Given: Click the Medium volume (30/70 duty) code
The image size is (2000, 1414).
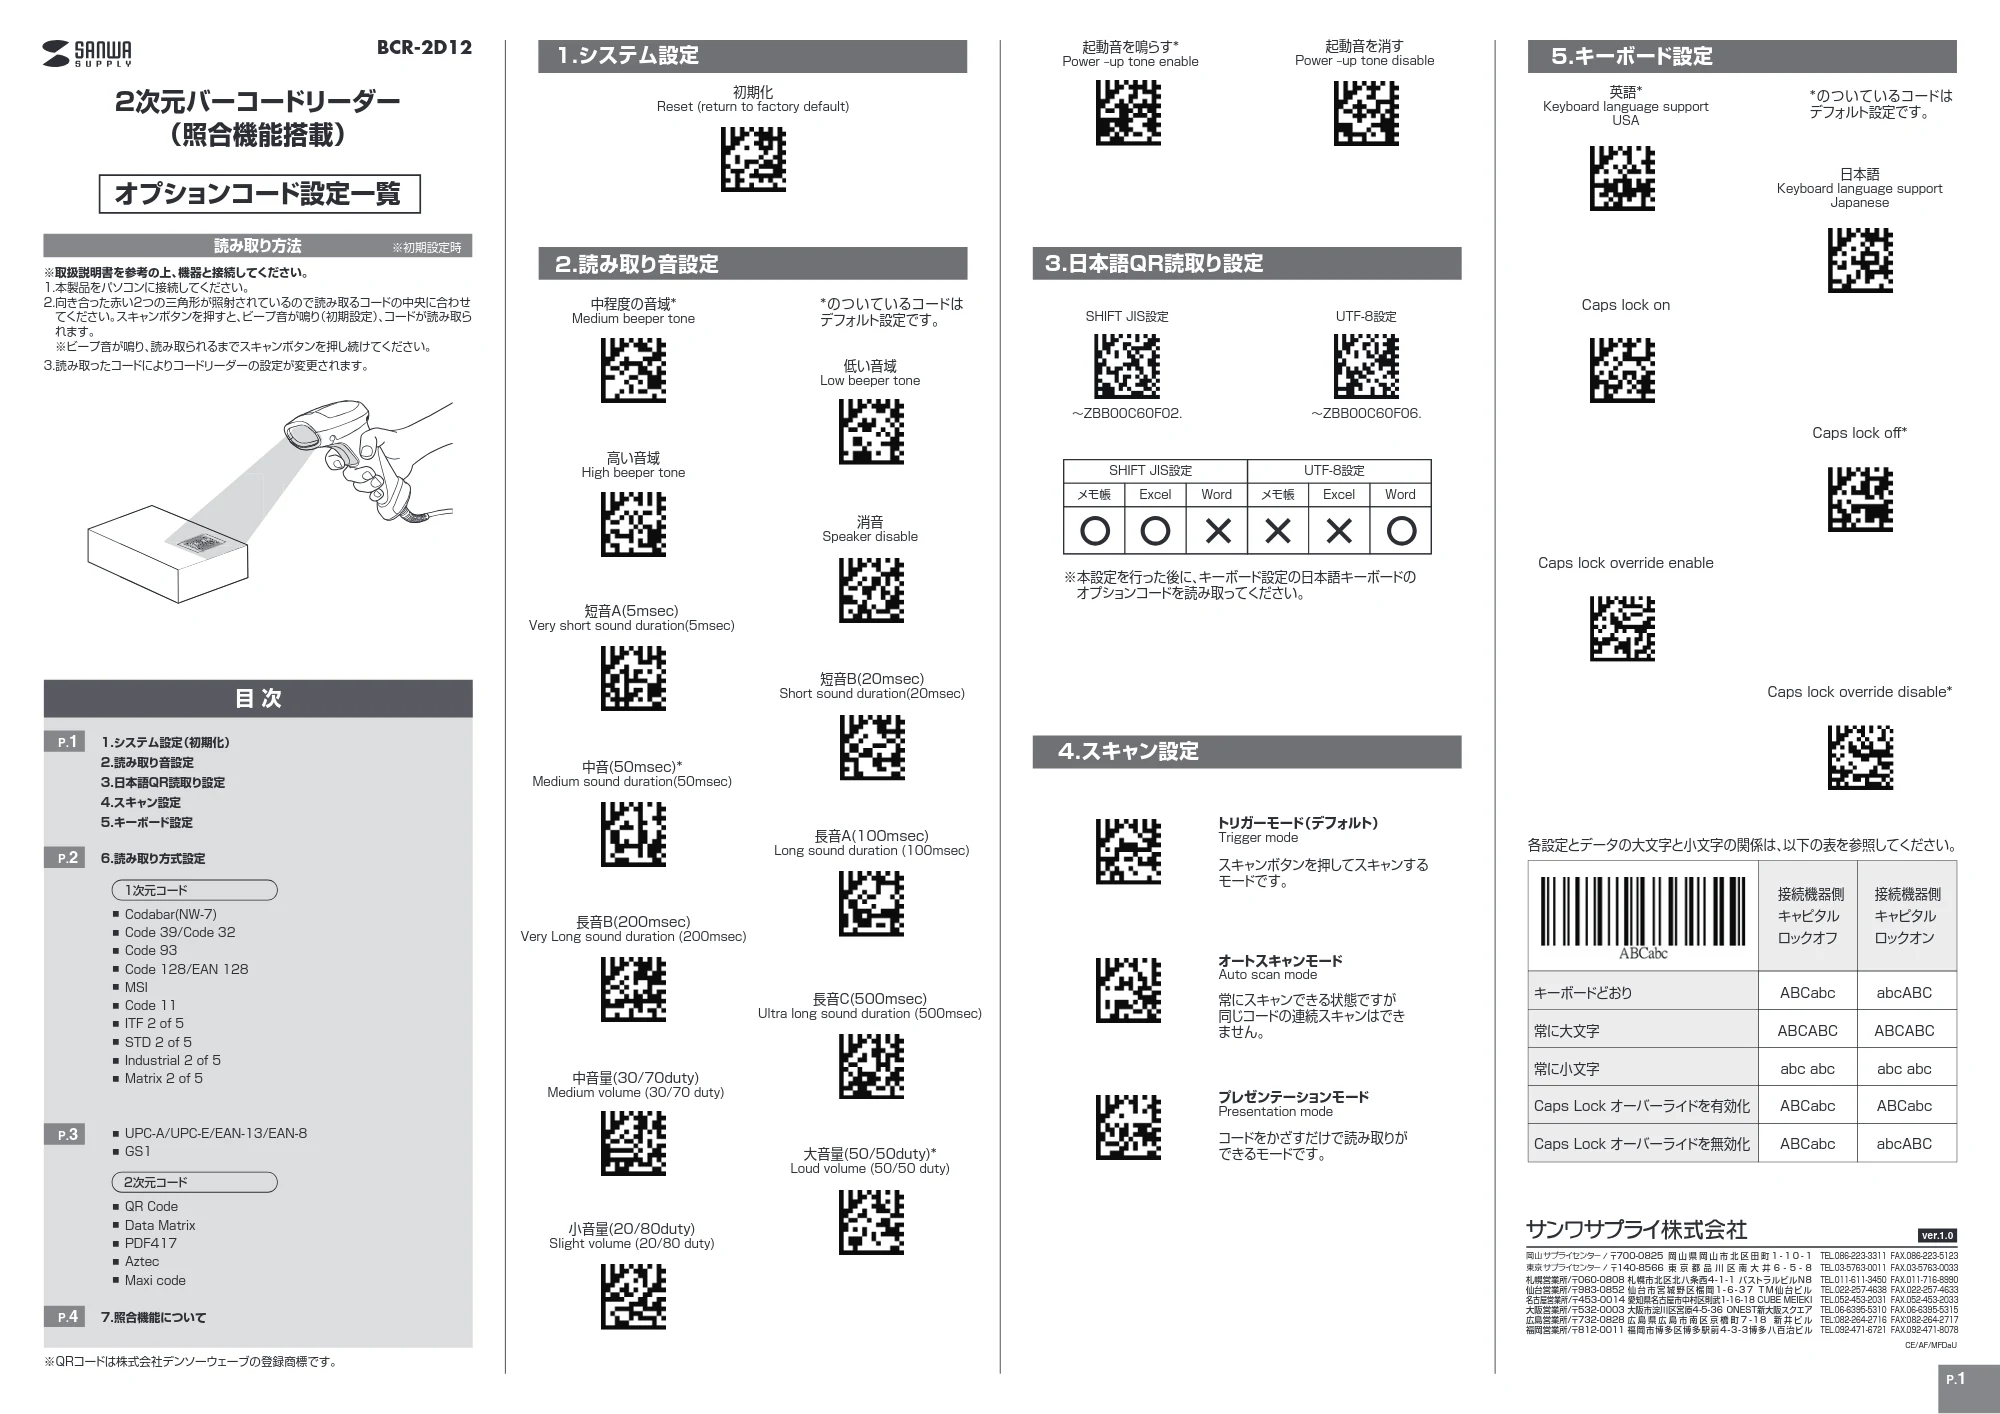Looking at the screenshot, I should (x=633, y=1143).
